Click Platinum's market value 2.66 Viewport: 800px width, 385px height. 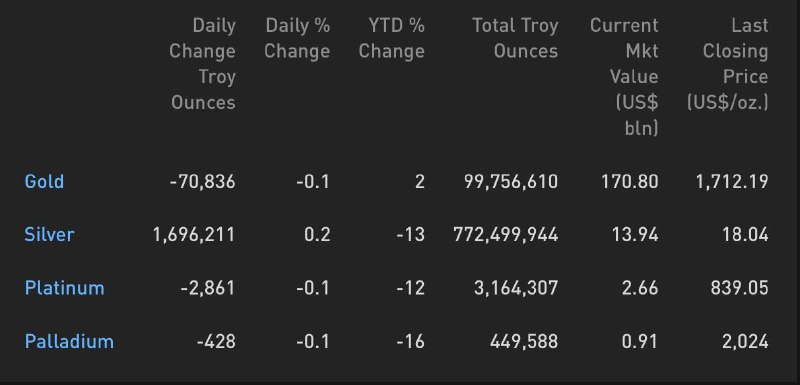[x=640, y=288]
